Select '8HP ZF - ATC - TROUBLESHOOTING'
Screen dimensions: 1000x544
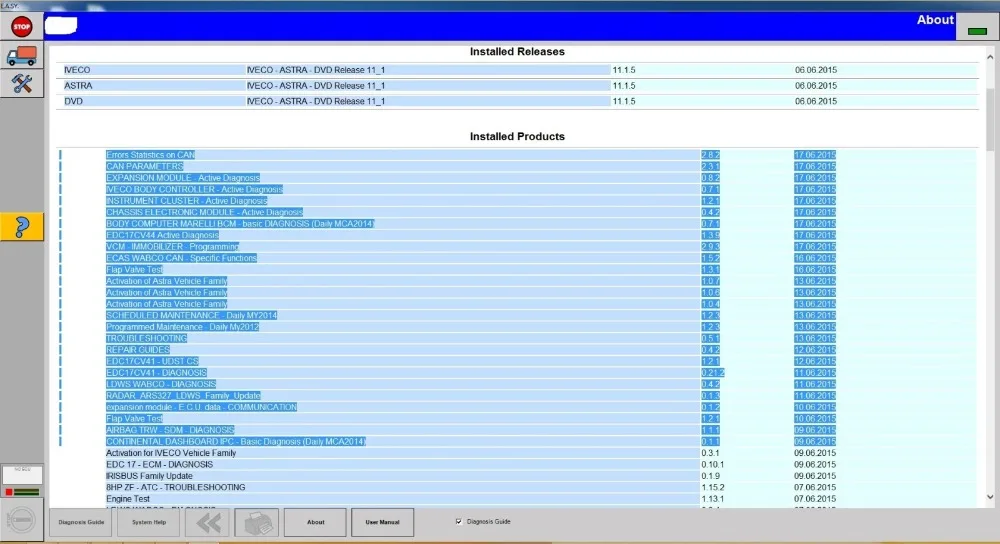point(175,488)
